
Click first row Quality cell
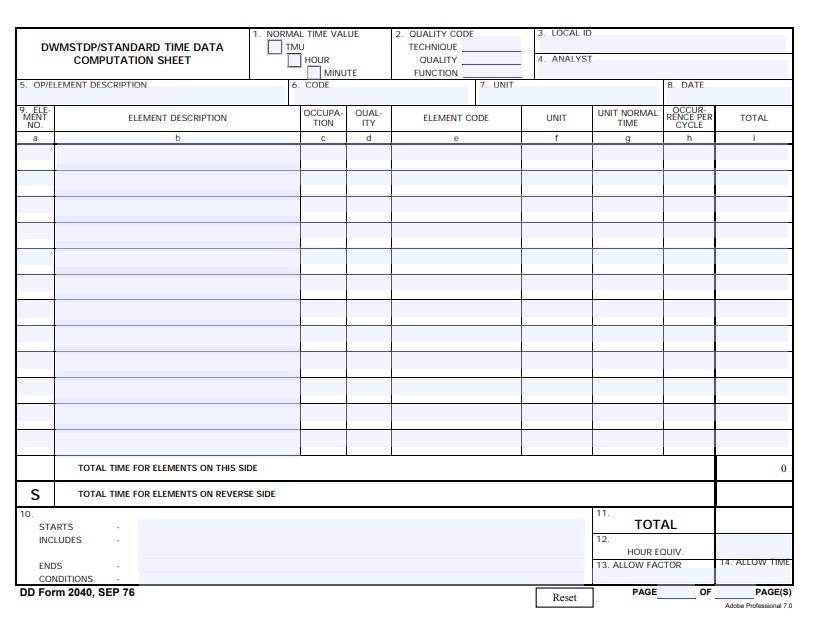coord(369,153)
